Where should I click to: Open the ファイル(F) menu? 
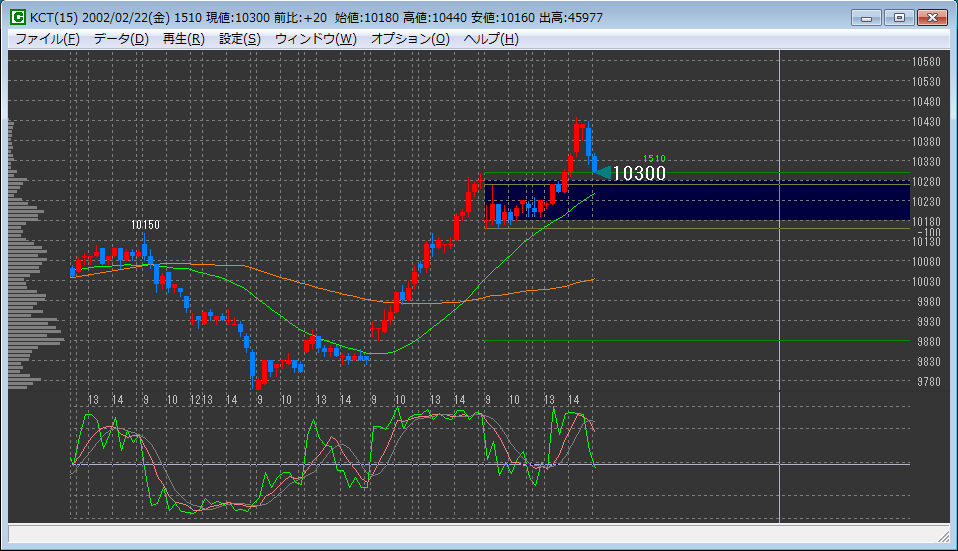47,38
